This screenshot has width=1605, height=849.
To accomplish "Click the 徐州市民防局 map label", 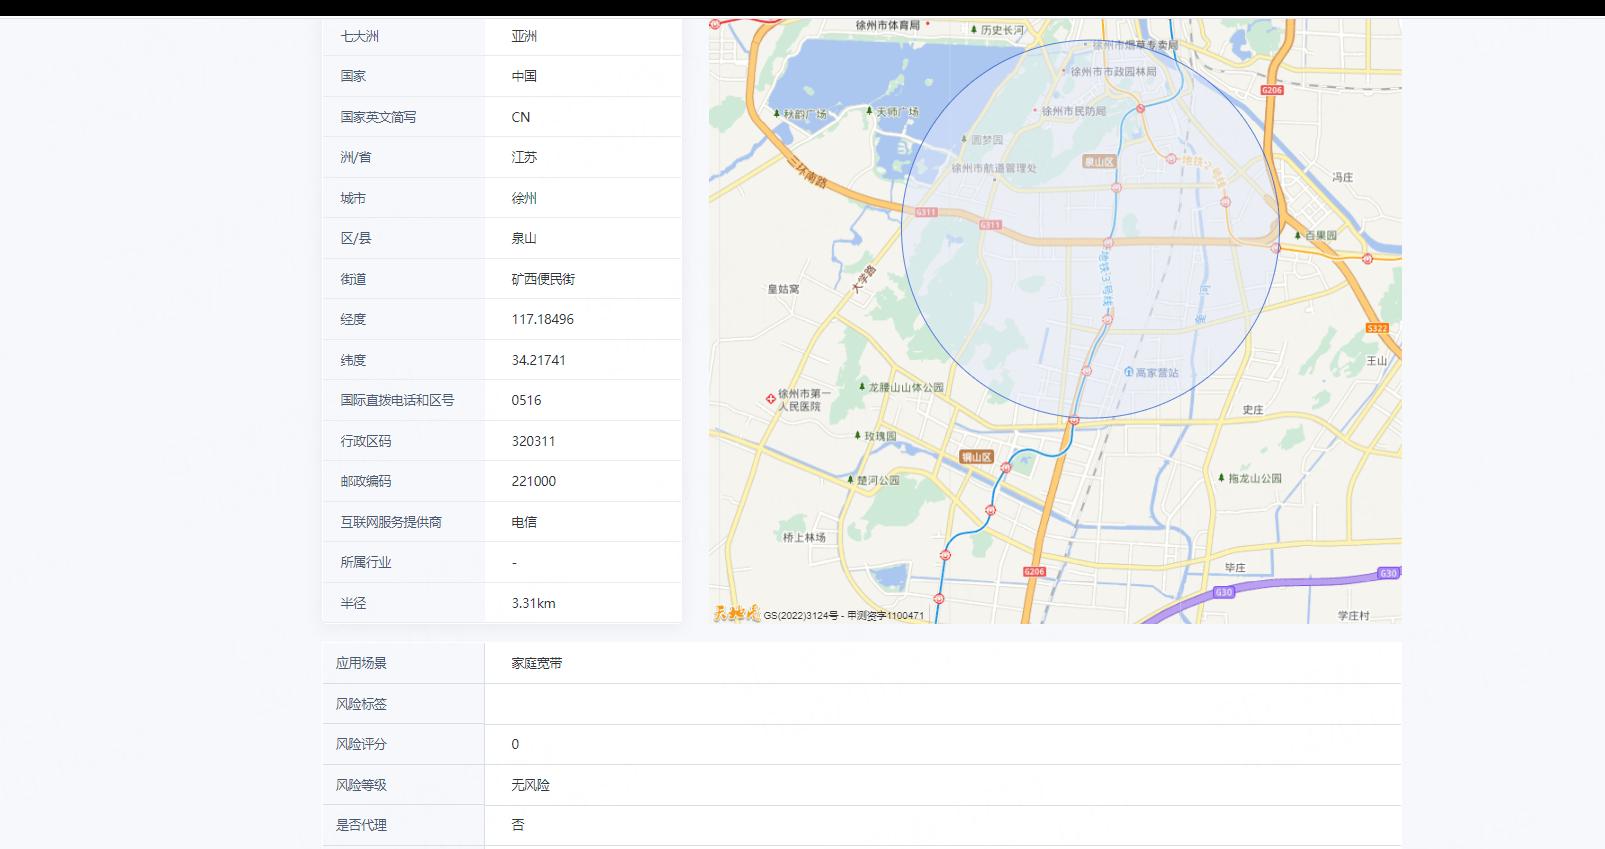I will (x=1074, y=111).
